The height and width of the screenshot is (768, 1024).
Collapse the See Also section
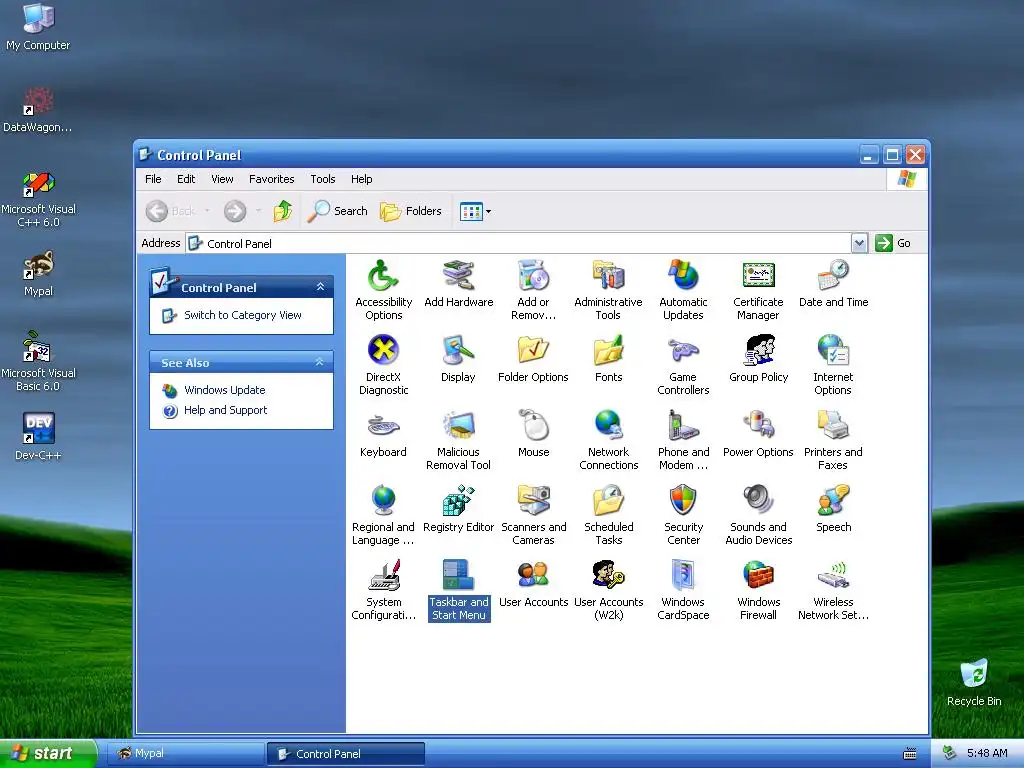click(x=319, y=362)
